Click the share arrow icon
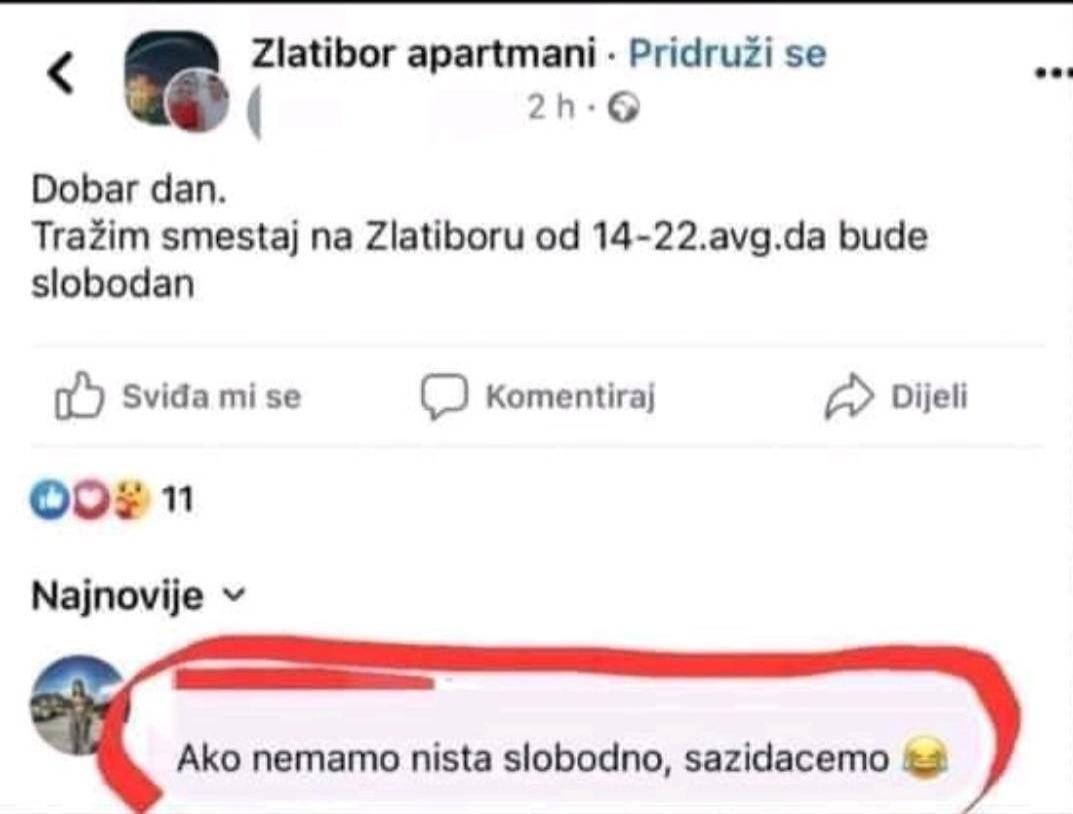Viewport: 1073px width, 814px height. click(849, 396)
